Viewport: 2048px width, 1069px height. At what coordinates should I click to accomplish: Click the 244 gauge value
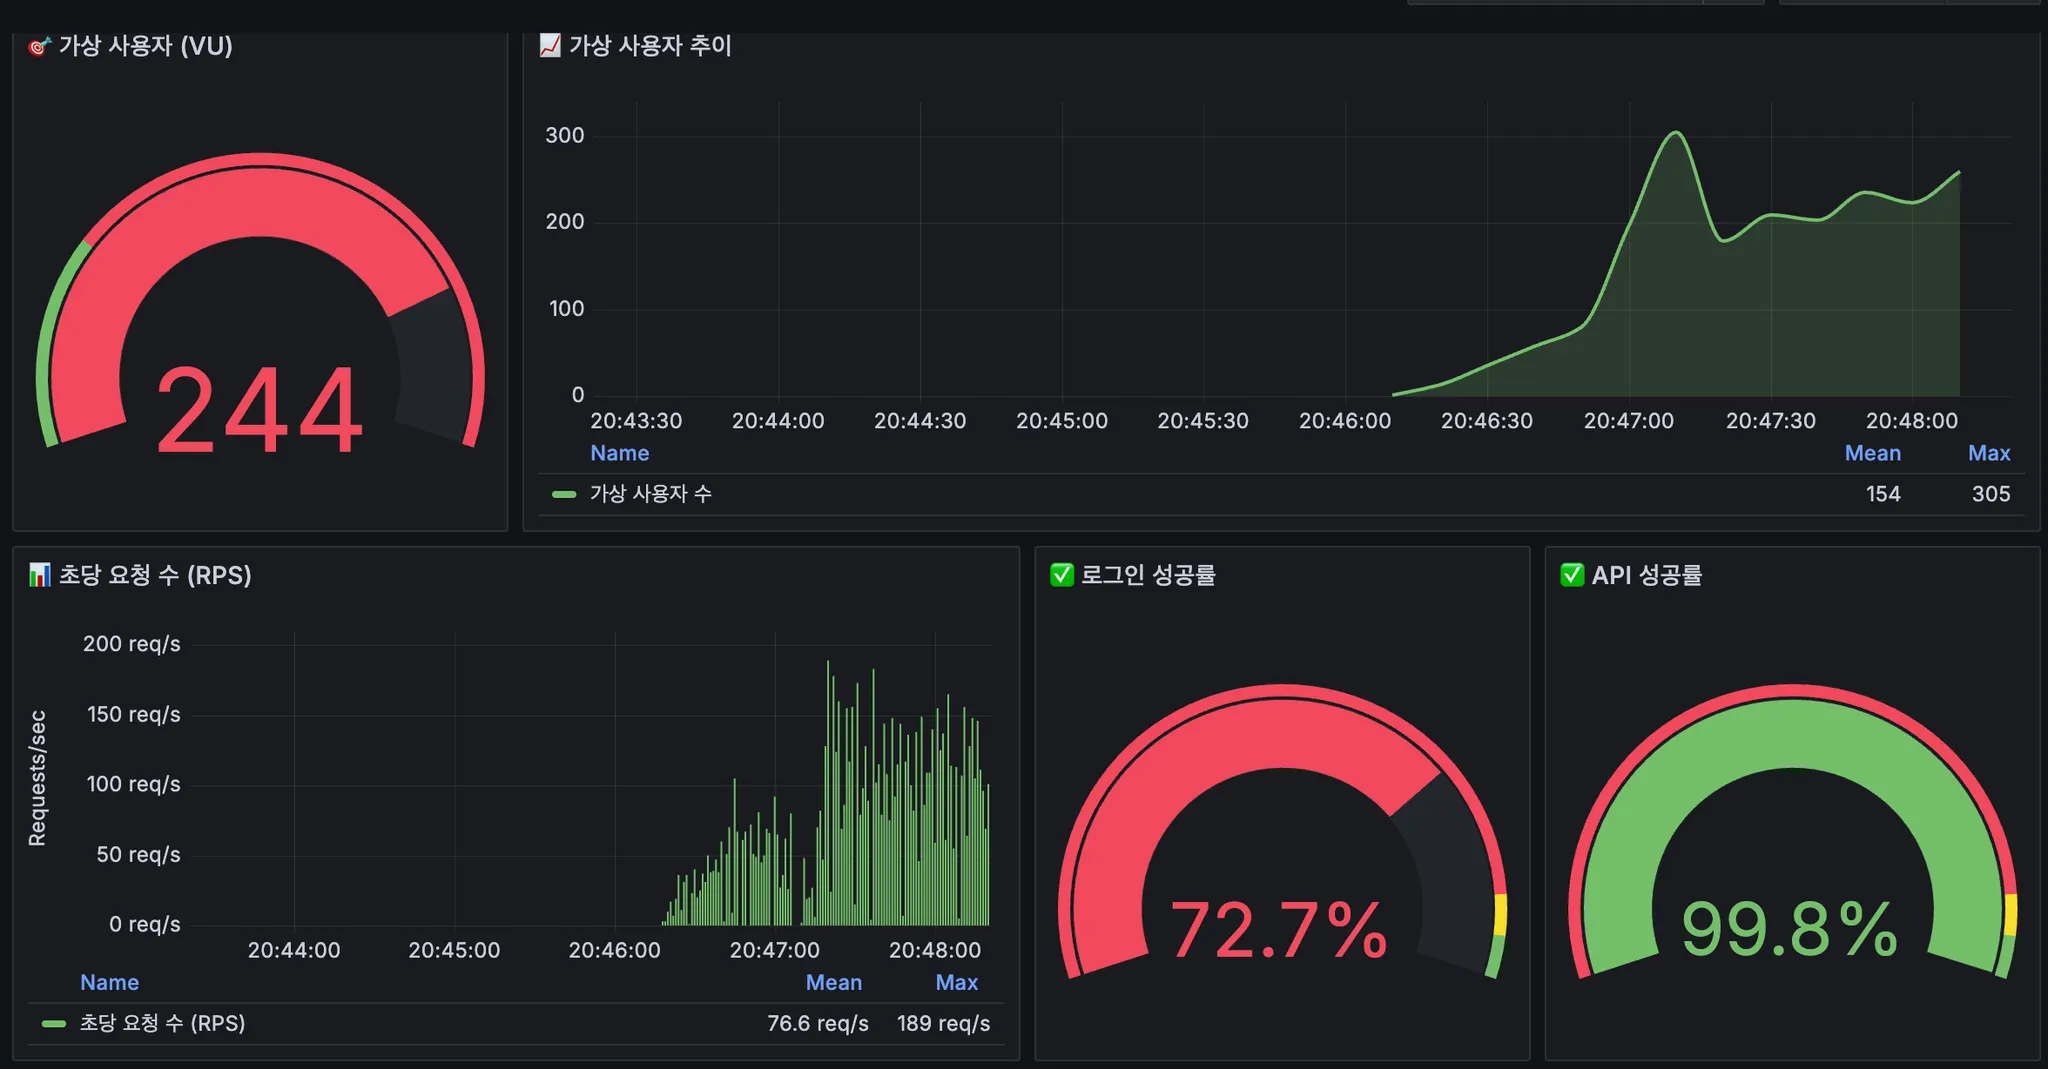click(260, 410)
